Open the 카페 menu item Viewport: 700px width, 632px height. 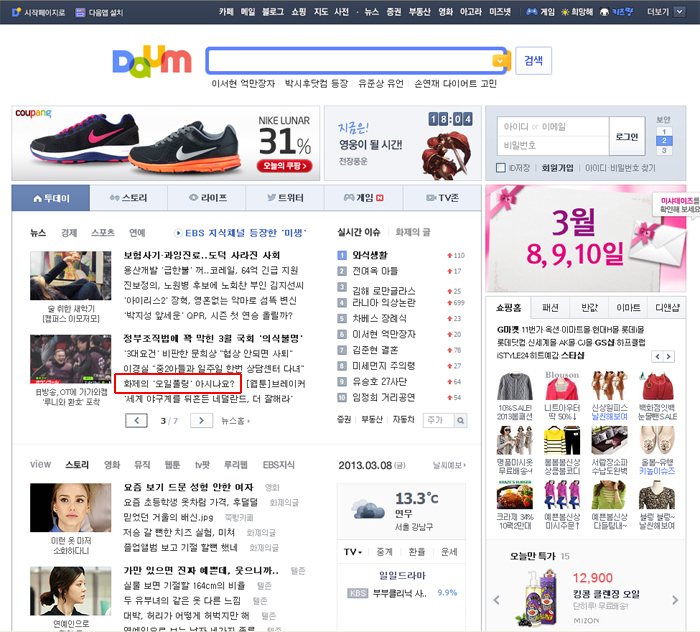tap(226, 12)
